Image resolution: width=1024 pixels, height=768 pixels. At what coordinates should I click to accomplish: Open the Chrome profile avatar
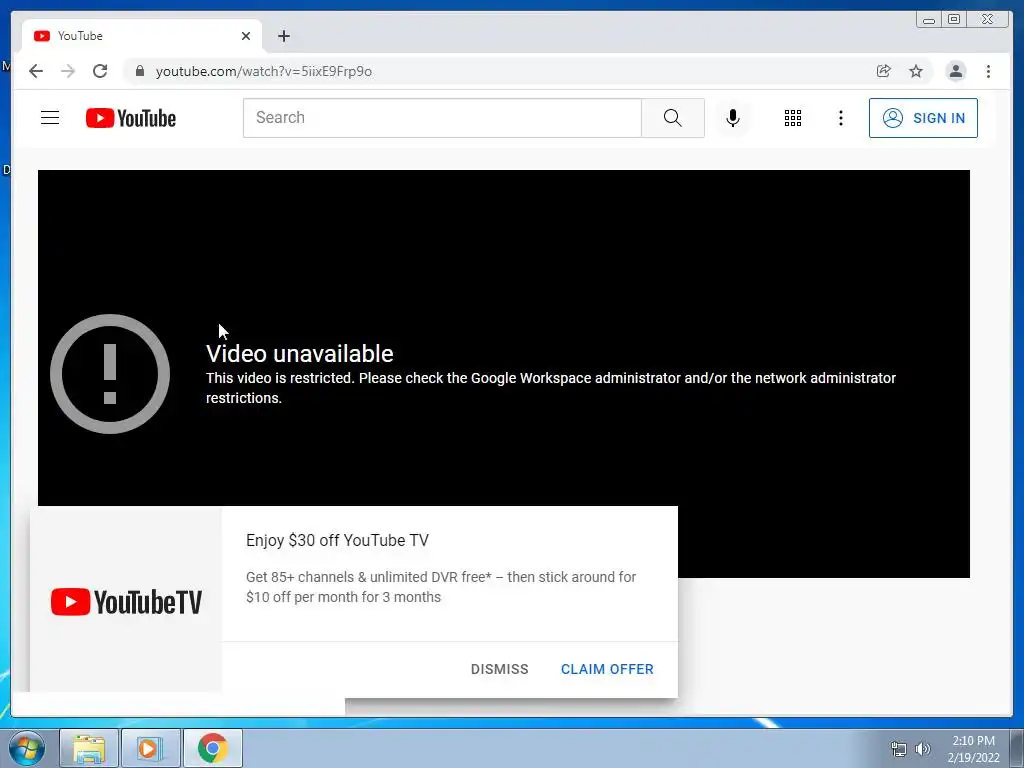tap(955, 71)
